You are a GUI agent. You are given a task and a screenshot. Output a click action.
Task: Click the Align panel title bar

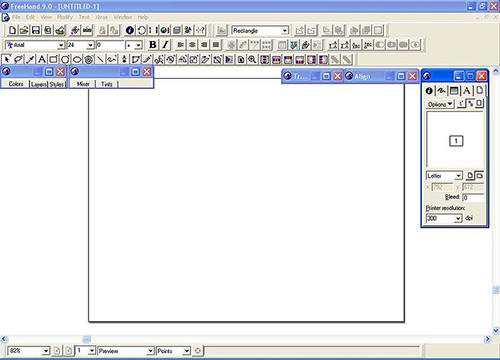380,76
